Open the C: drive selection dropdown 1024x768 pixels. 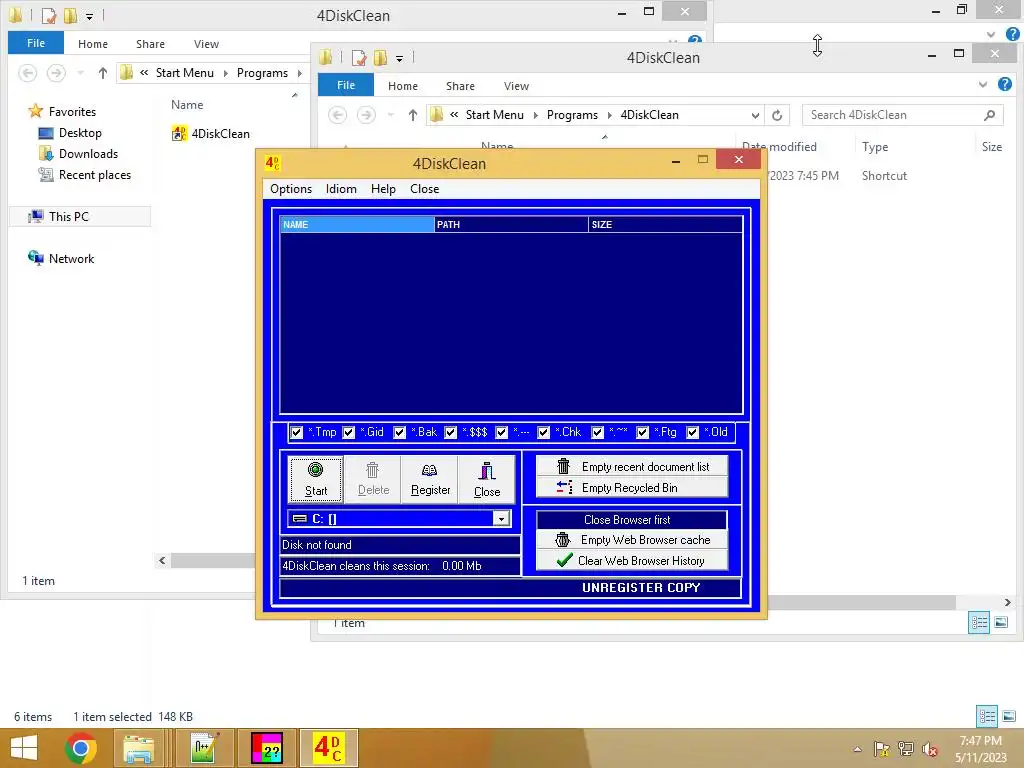501,519
